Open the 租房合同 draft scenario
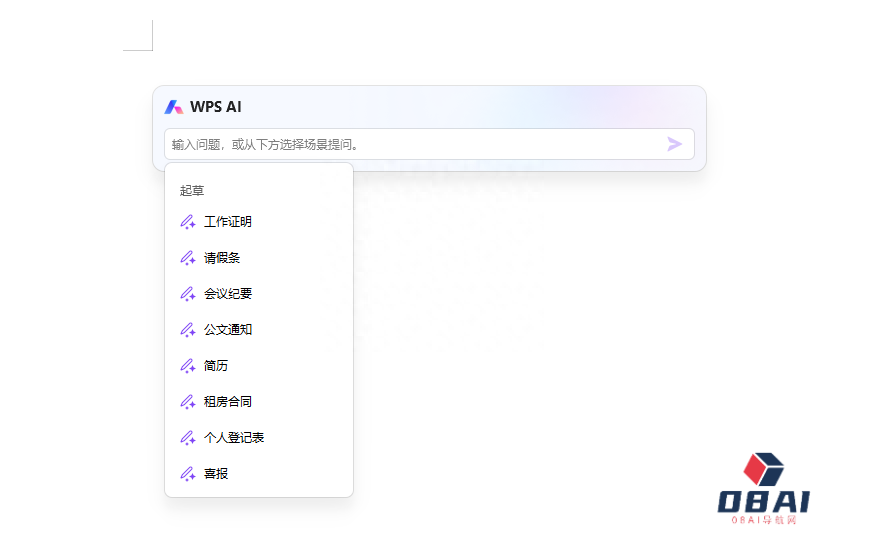Screen dimensions: 871x535 (x=228, y=402)
